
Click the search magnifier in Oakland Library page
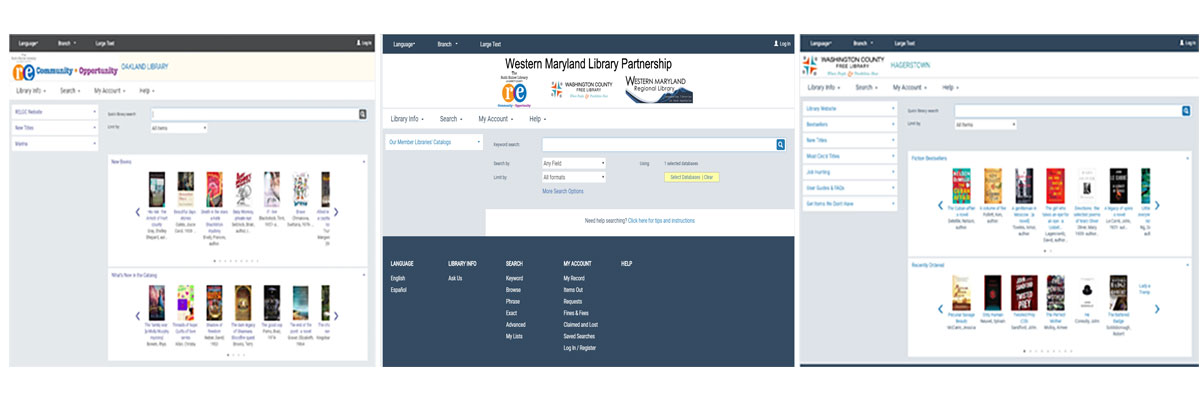[363, 114]
